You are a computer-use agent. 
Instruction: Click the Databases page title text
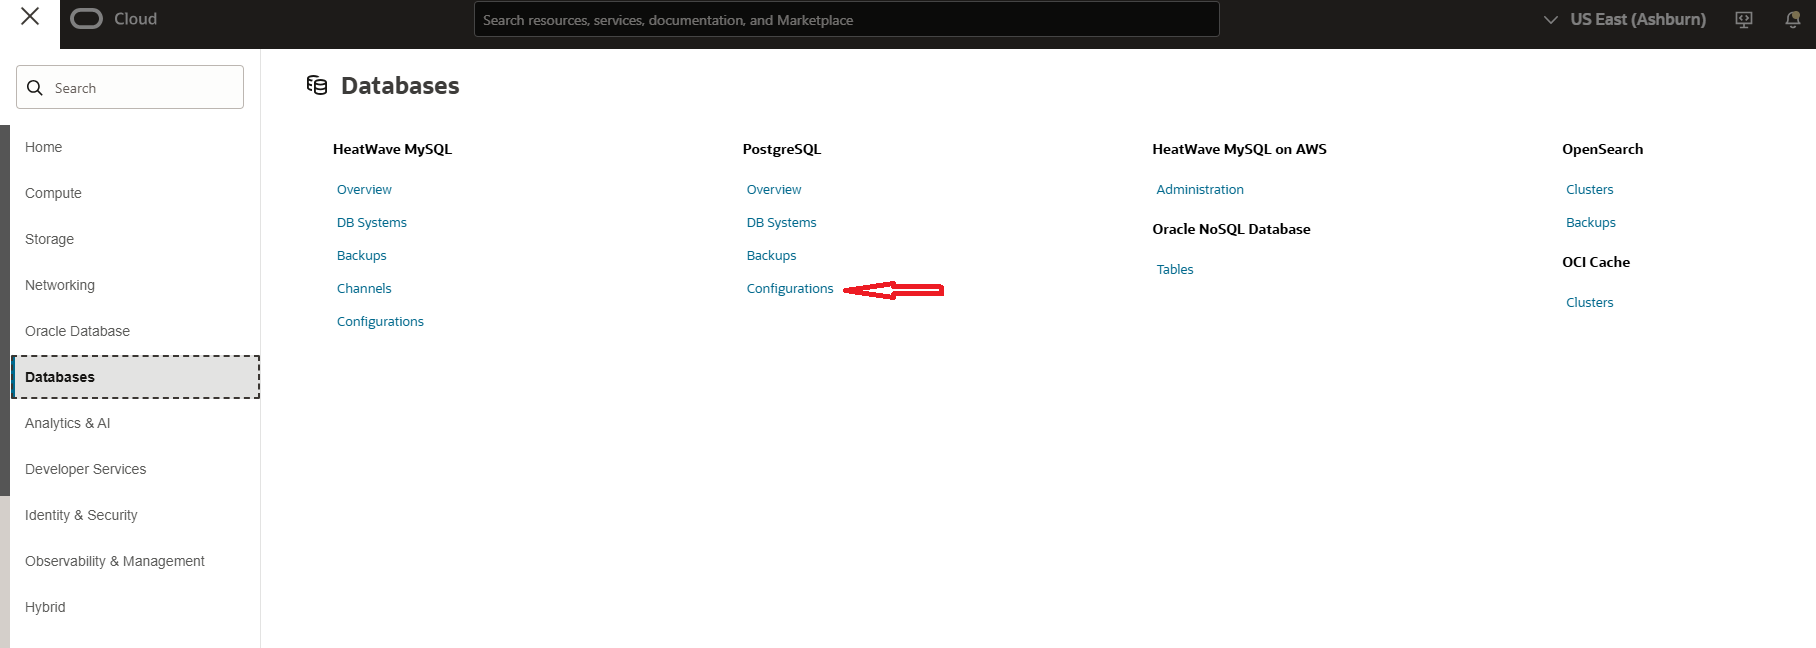point(400,85)
